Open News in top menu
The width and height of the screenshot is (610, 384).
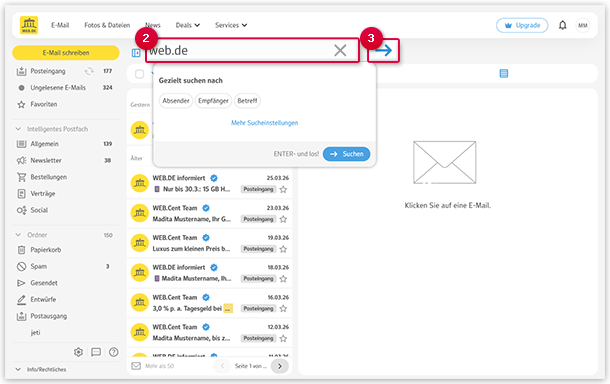click(153, 25)
